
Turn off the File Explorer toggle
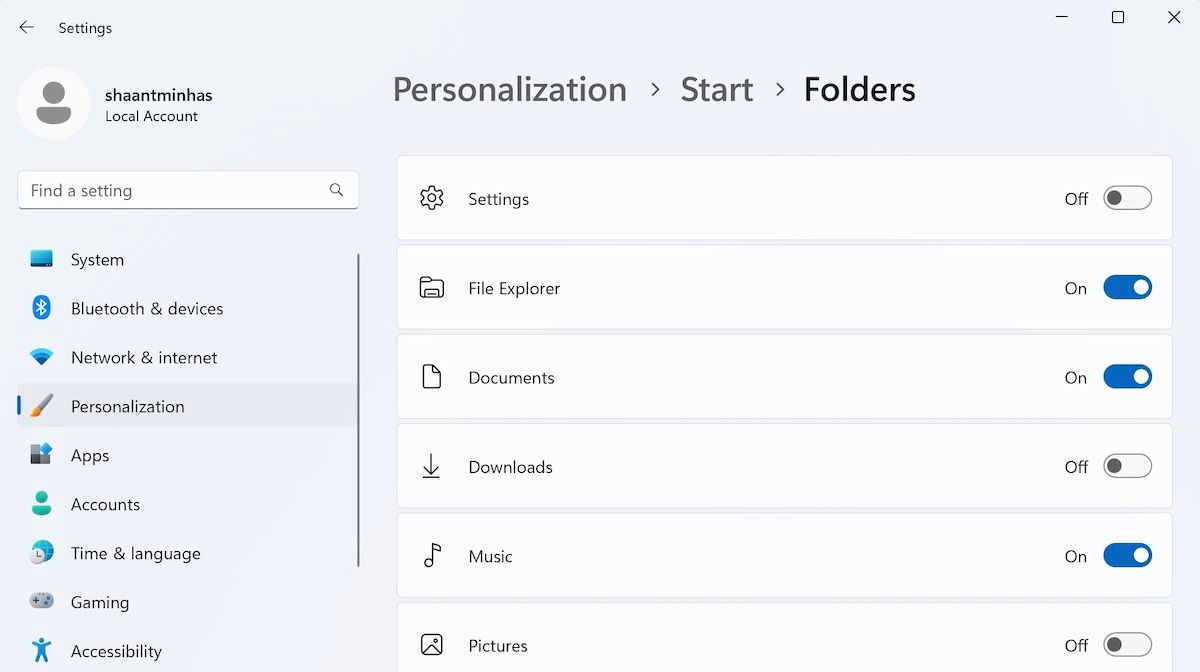tap(1127, 288)
